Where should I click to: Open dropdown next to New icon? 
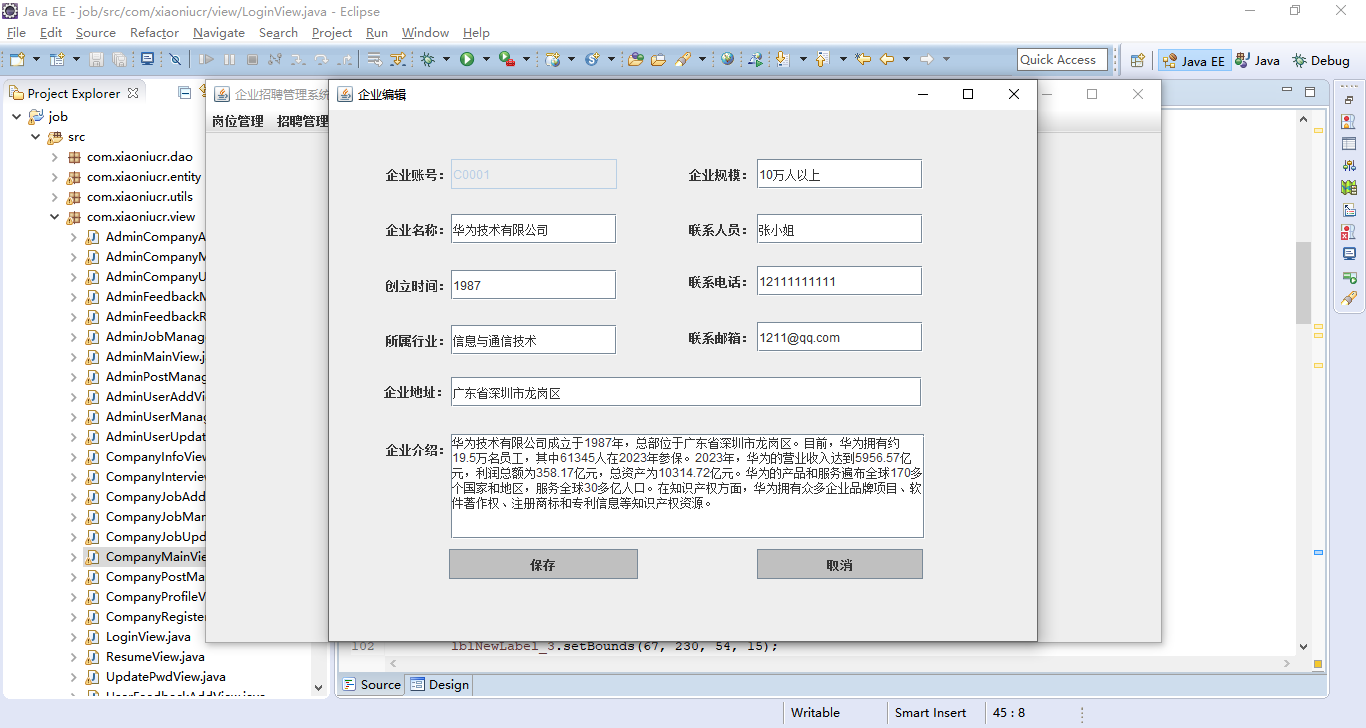point(37,59)
